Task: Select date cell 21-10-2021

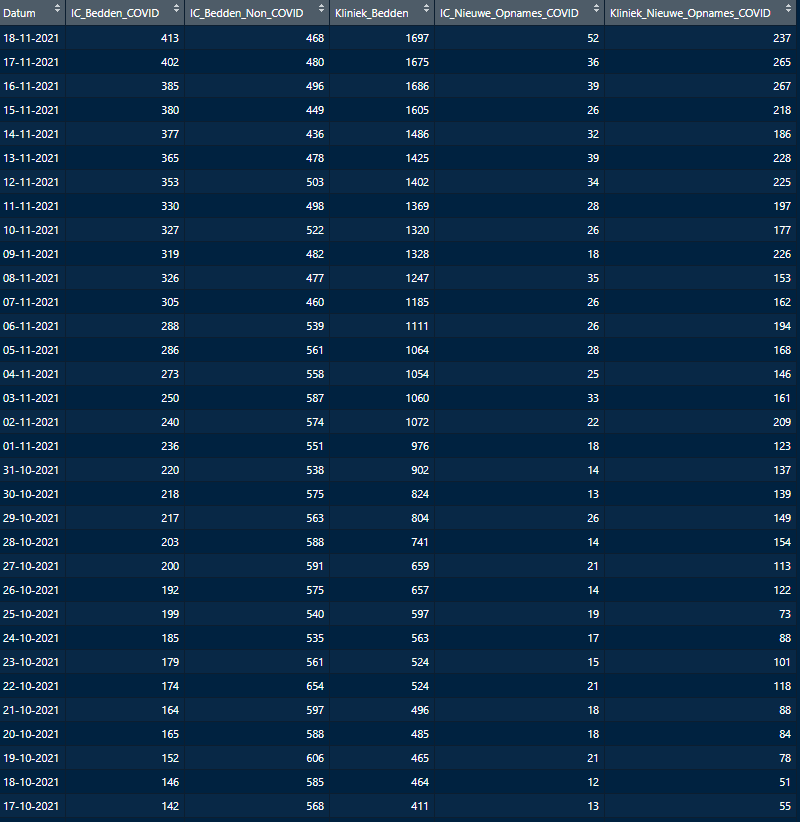Action: [x=31, y=710]
